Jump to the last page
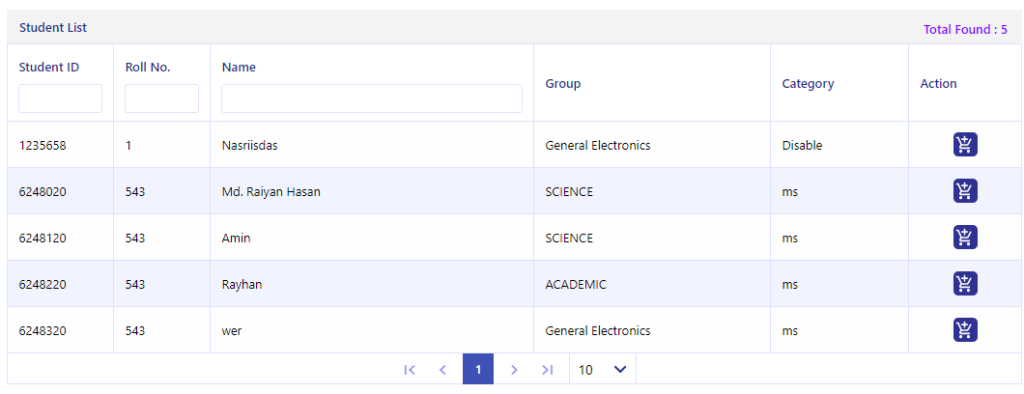 point(547,370)
